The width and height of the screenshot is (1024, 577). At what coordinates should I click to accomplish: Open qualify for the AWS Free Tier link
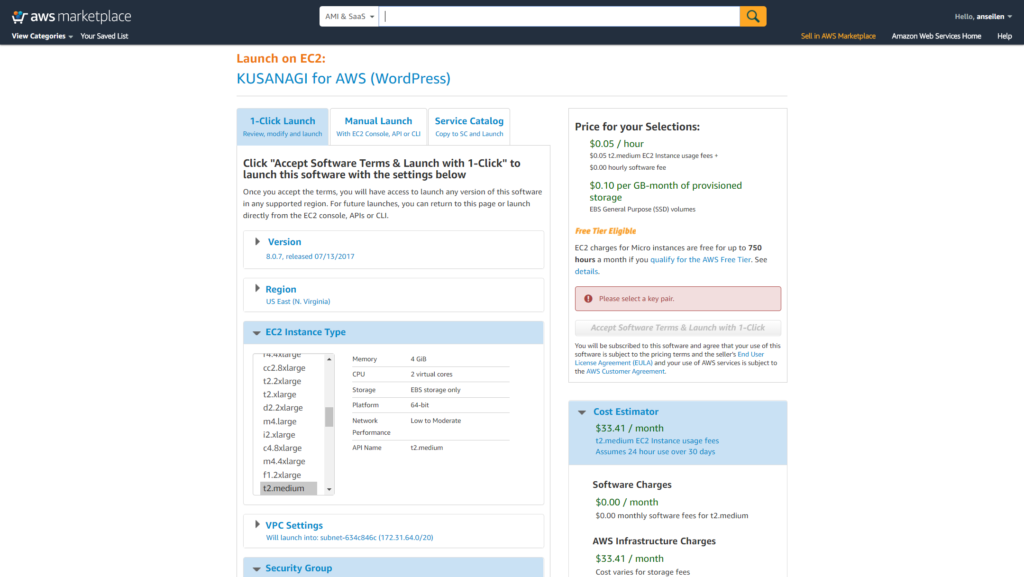pyautogui.click(x=700, y=259)
